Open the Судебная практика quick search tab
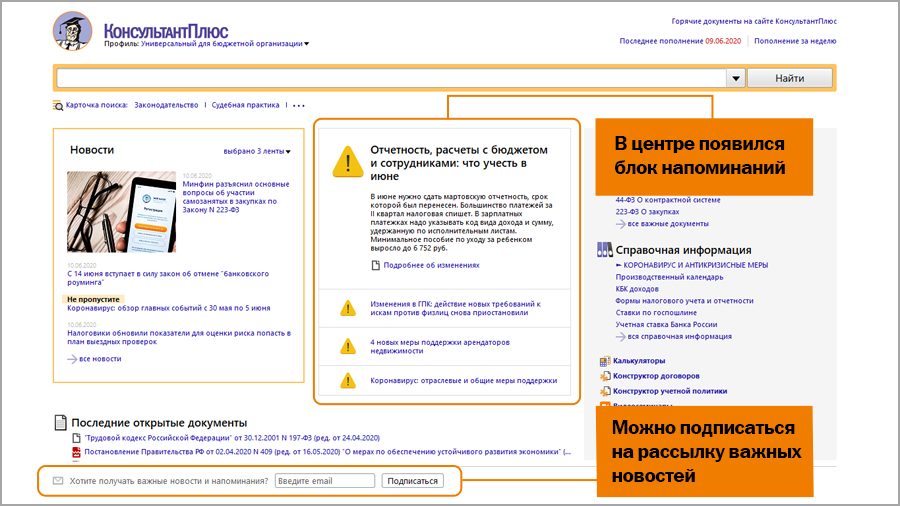The image size is (900, 506). 246,105
